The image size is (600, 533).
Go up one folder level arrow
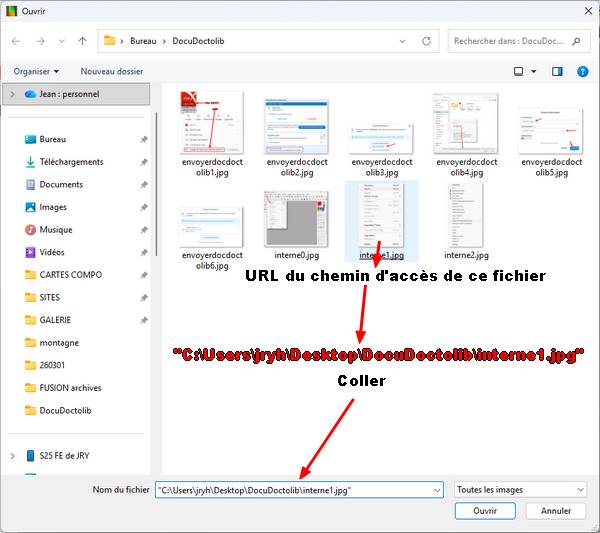82,41
